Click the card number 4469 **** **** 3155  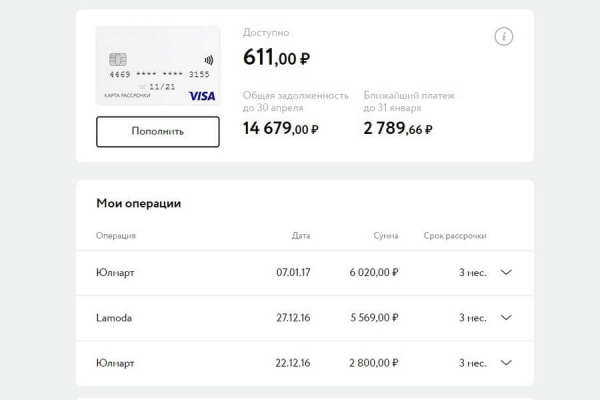coord(160,74)
